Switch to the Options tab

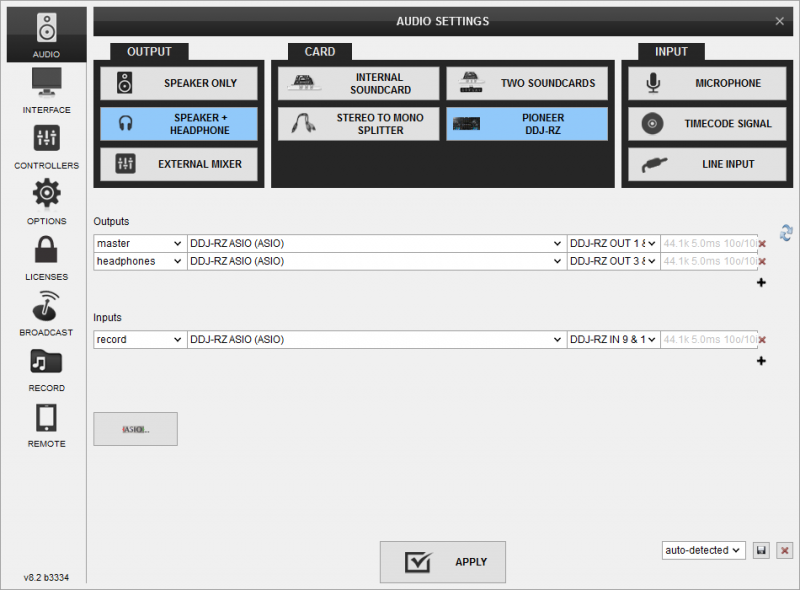46,202
